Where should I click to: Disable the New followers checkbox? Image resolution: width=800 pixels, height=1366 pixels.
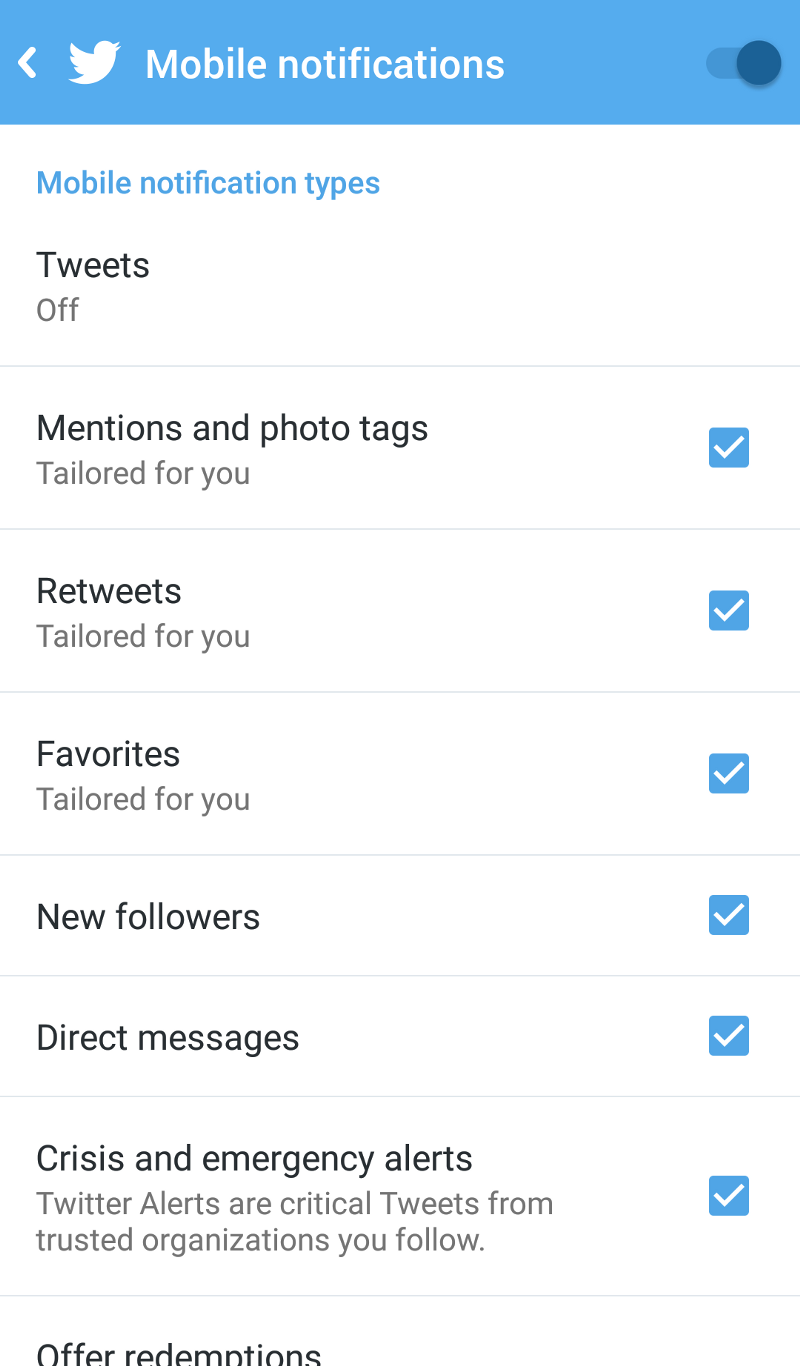point(729,915)
